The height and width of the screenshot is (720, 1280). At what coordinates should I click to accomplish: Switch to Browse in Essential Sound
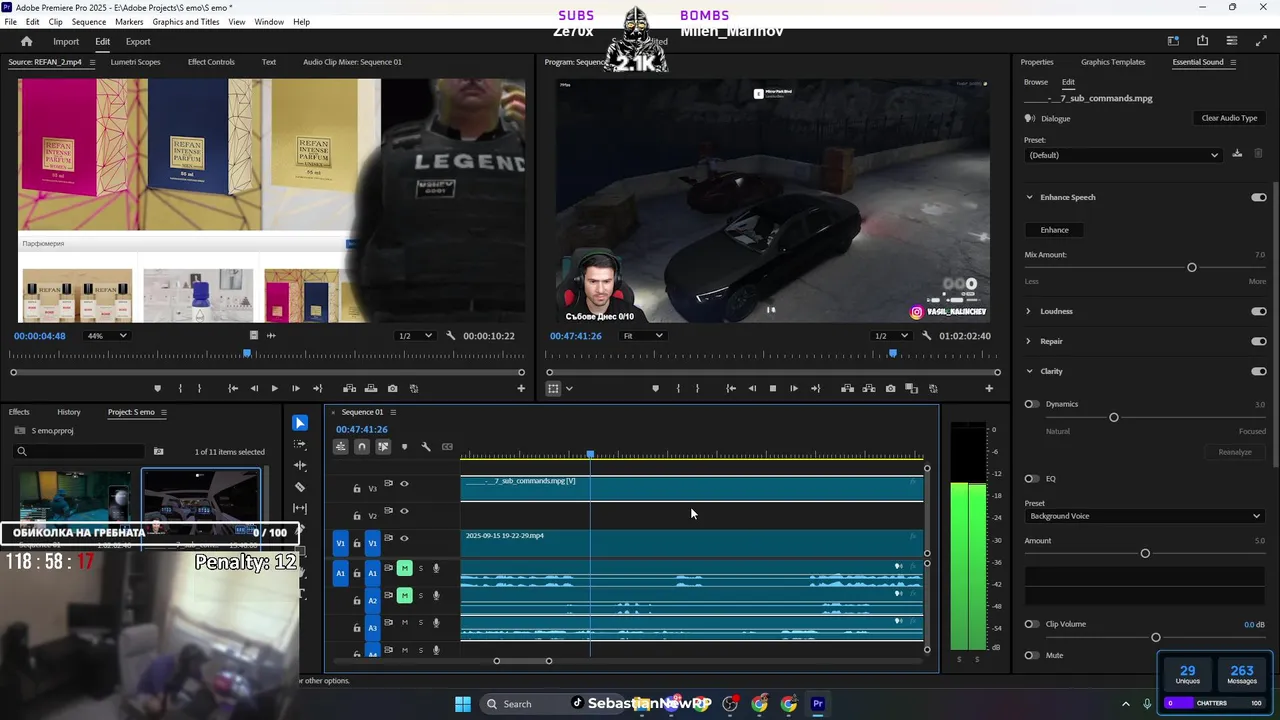[1036, 82]
